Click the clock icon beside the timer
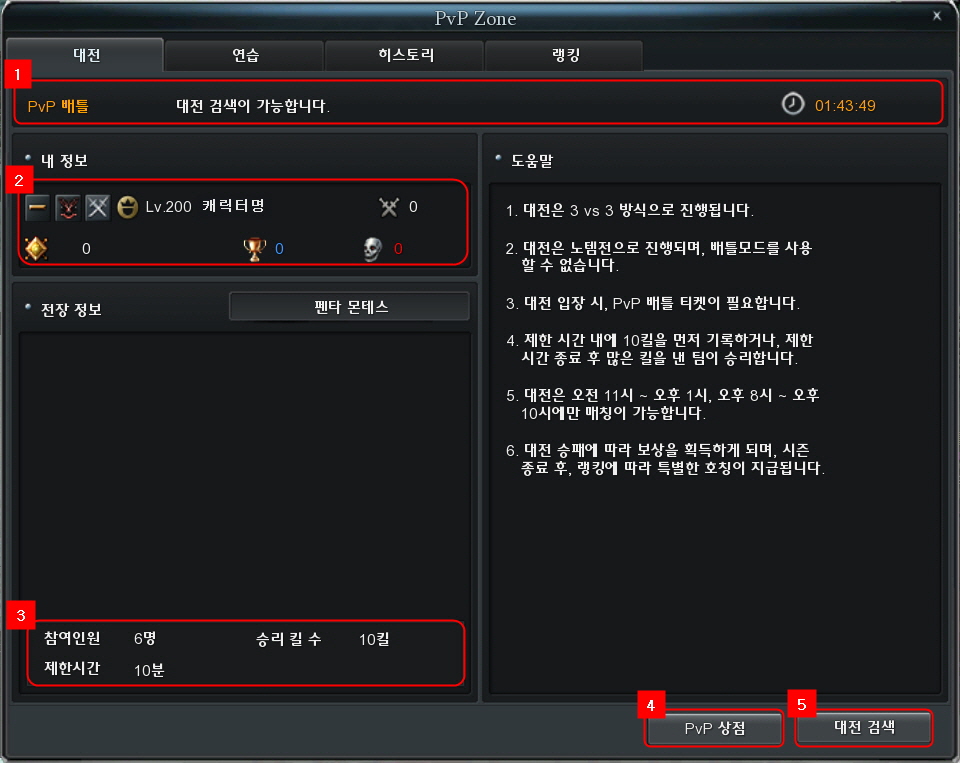The width and height of the screenshot is (960, 763). 793,103
